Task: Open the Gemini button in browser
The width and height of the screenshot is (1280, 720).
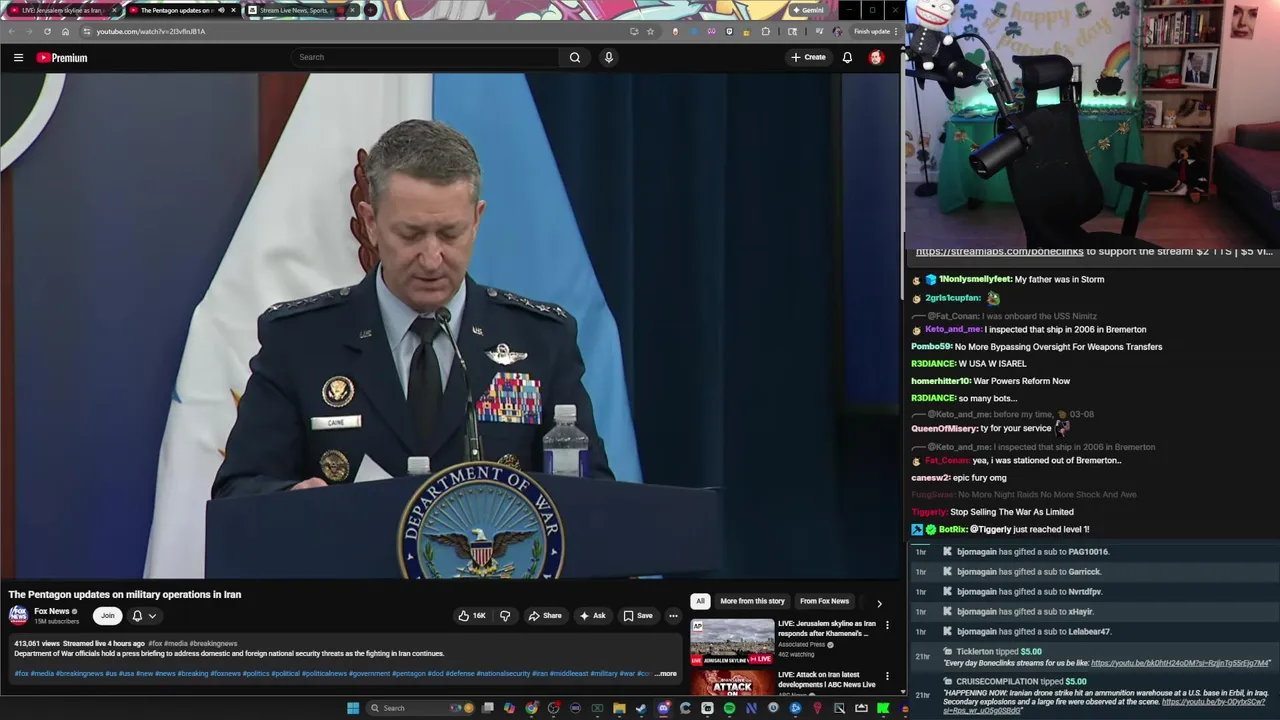Action: [808, 10]
